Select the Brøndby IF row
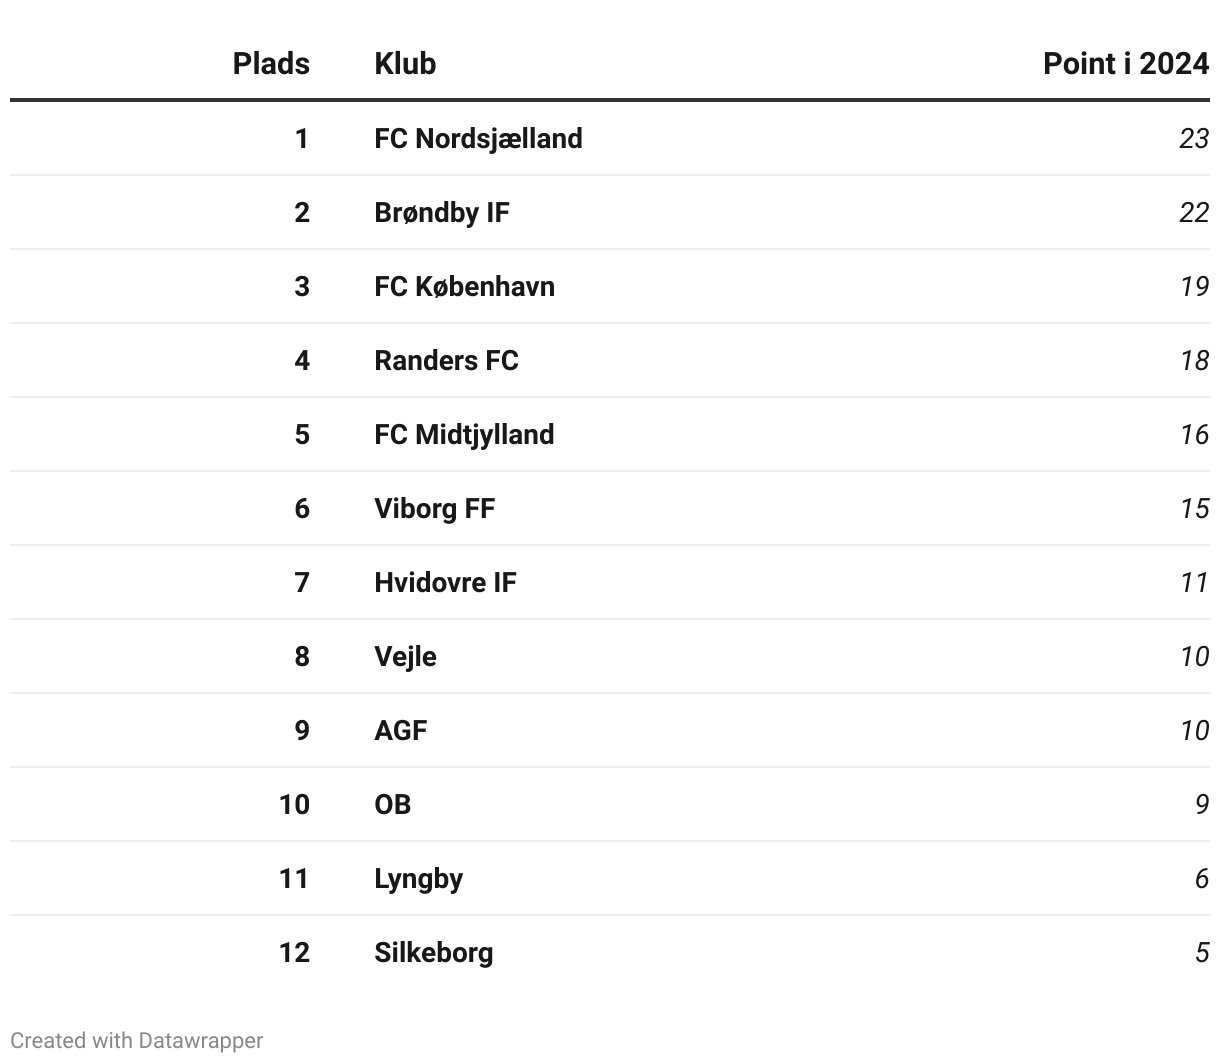The width and height of the screenshot is (1220, 1064). [x=610, y=212]
